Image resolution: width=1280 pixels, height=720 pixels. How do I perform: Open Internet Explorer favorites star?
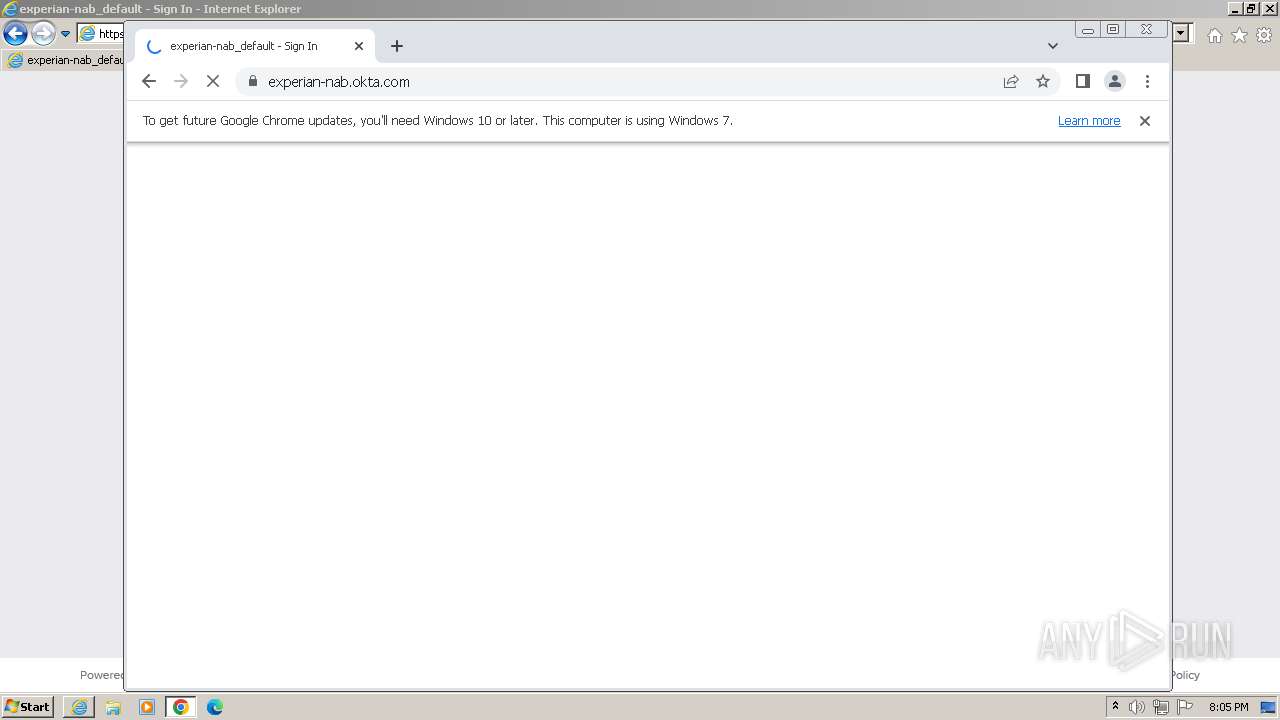1239,35
